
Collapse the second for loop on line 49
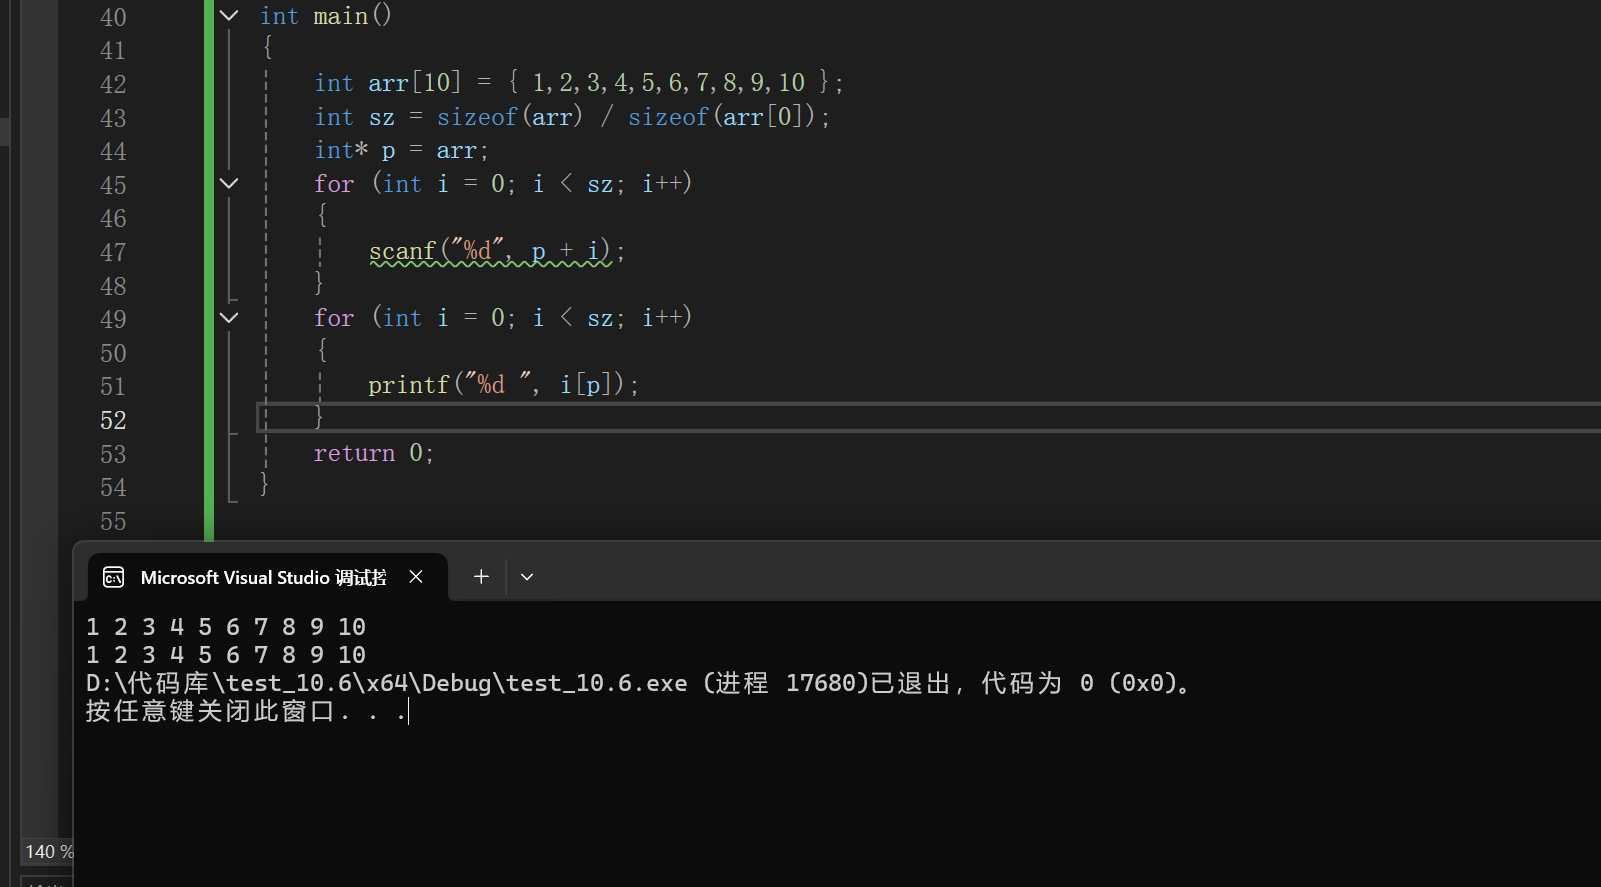click(229, 317)
